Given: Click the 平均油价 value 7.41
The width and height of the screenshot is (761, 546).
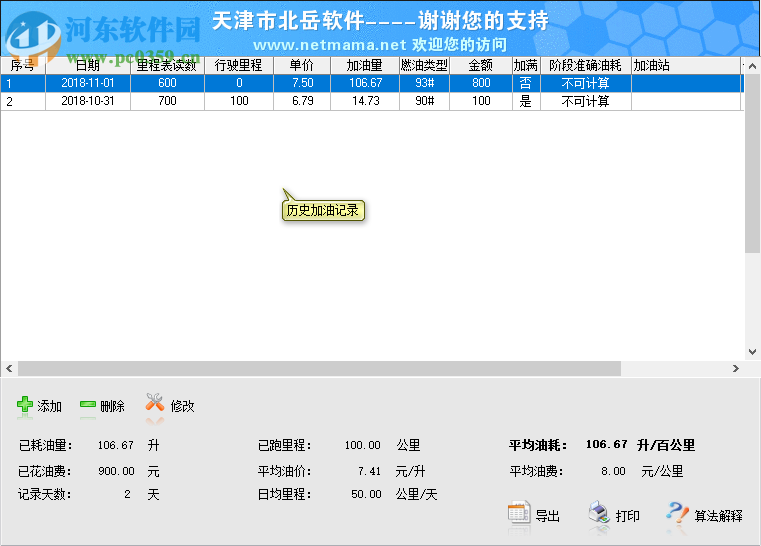Looking at the screenshot, I should point(369,471).
